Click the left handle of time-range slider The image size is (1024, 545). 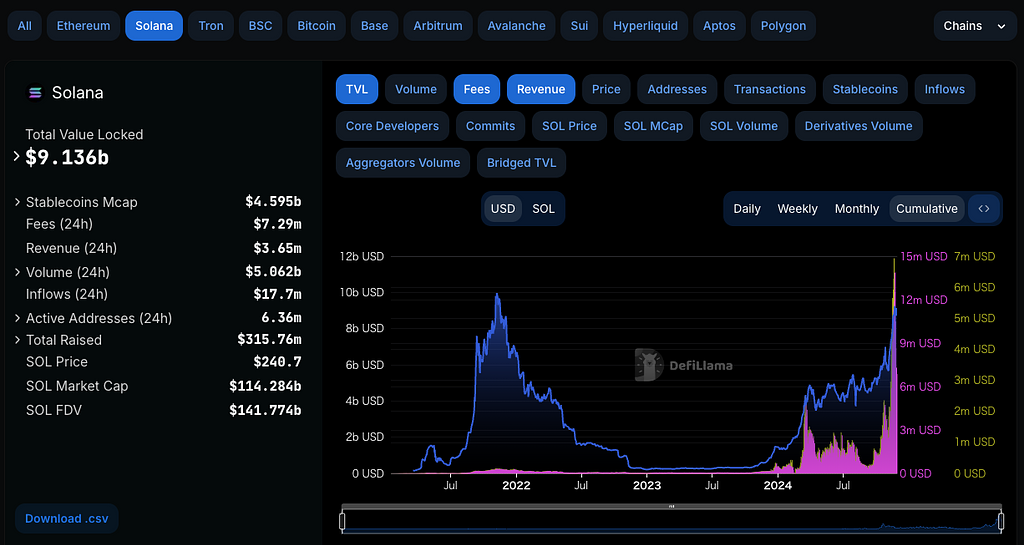(342, 521)
